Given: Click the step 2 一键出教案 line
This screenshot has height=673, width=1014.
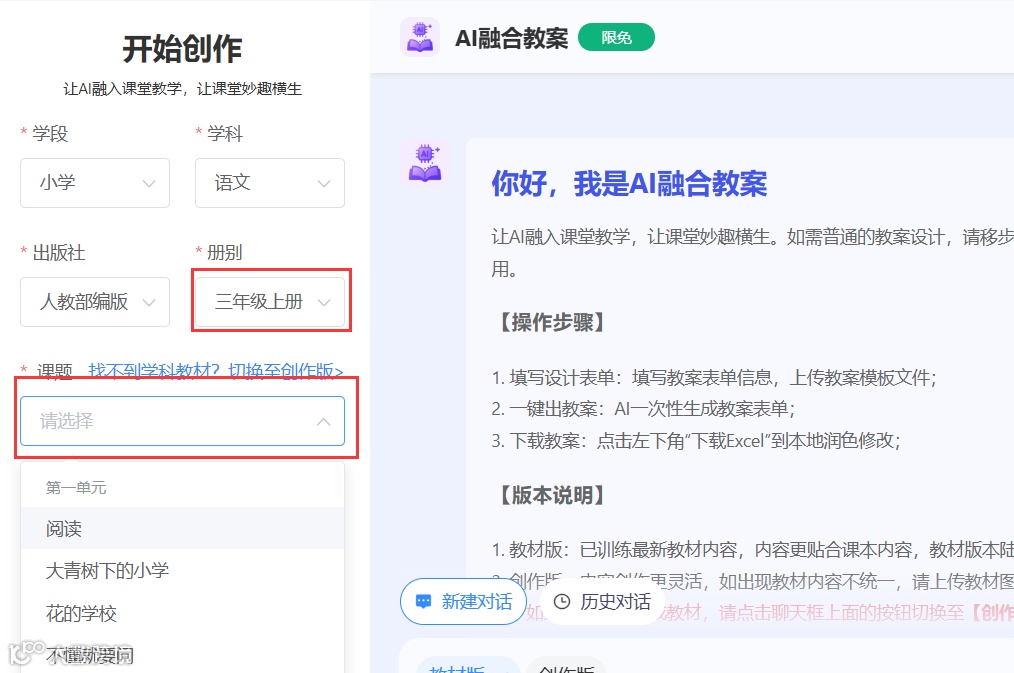Looking at the screenshot, I should (643, 409).
